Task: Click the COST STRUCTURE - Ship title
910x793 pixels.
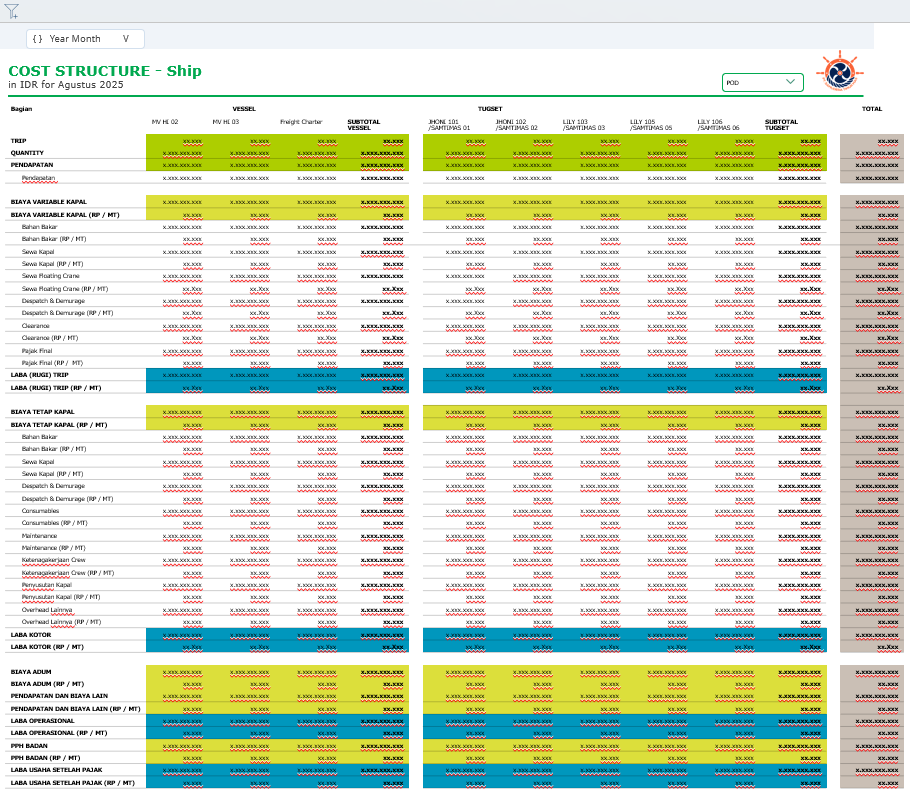Action: [x=105, y=71]
